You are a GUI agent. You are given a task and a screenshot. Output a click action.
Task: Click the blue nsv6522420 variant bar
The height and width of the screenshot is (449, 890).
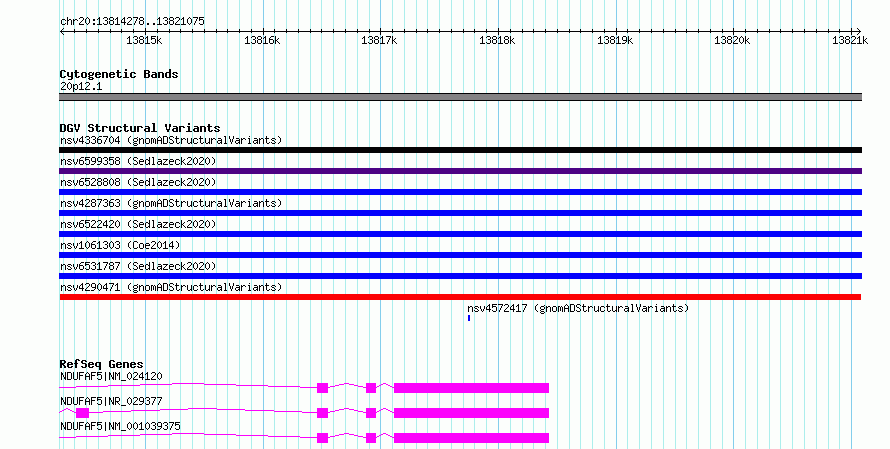[x=460, y=234]
